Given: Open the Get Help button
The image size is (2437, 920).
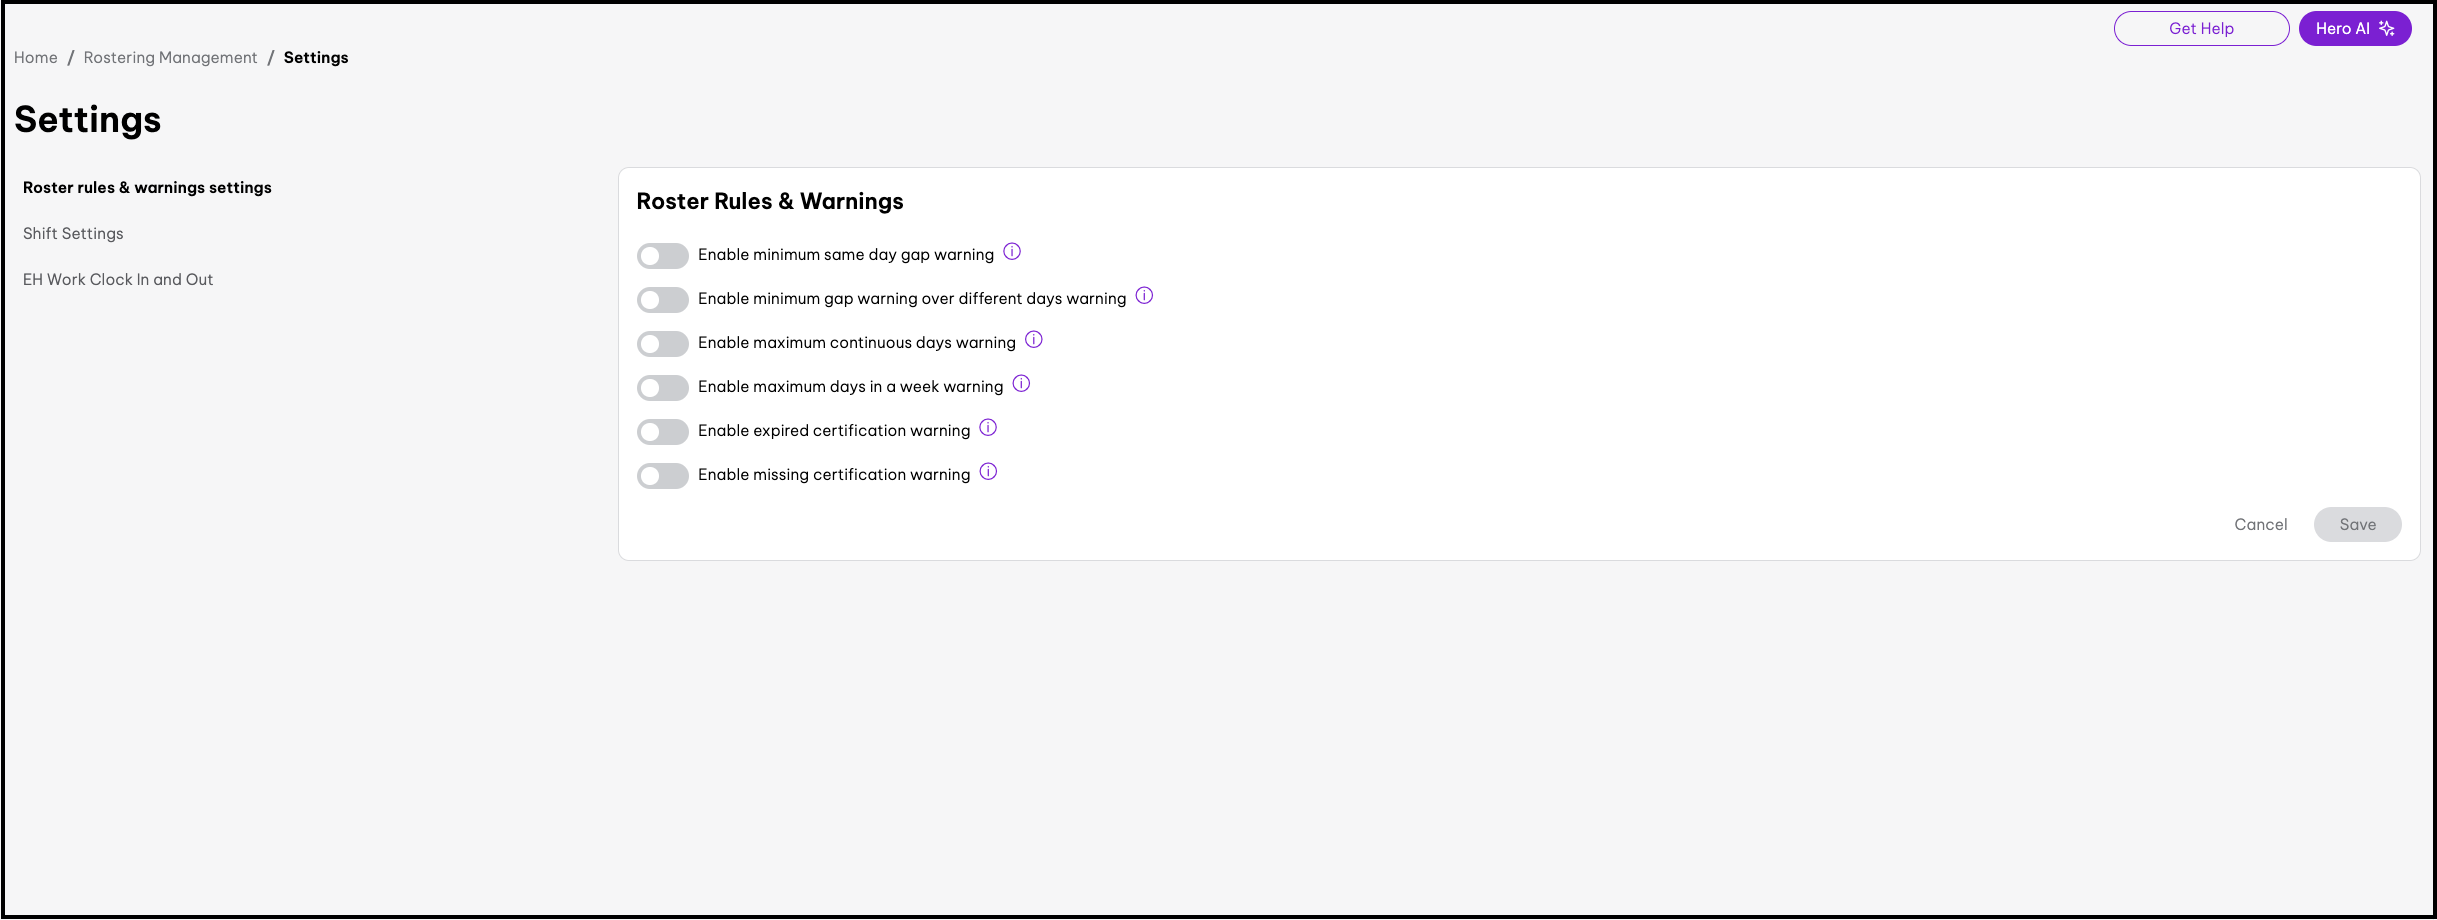Looking at the screenshot, I should (2201, 29).
